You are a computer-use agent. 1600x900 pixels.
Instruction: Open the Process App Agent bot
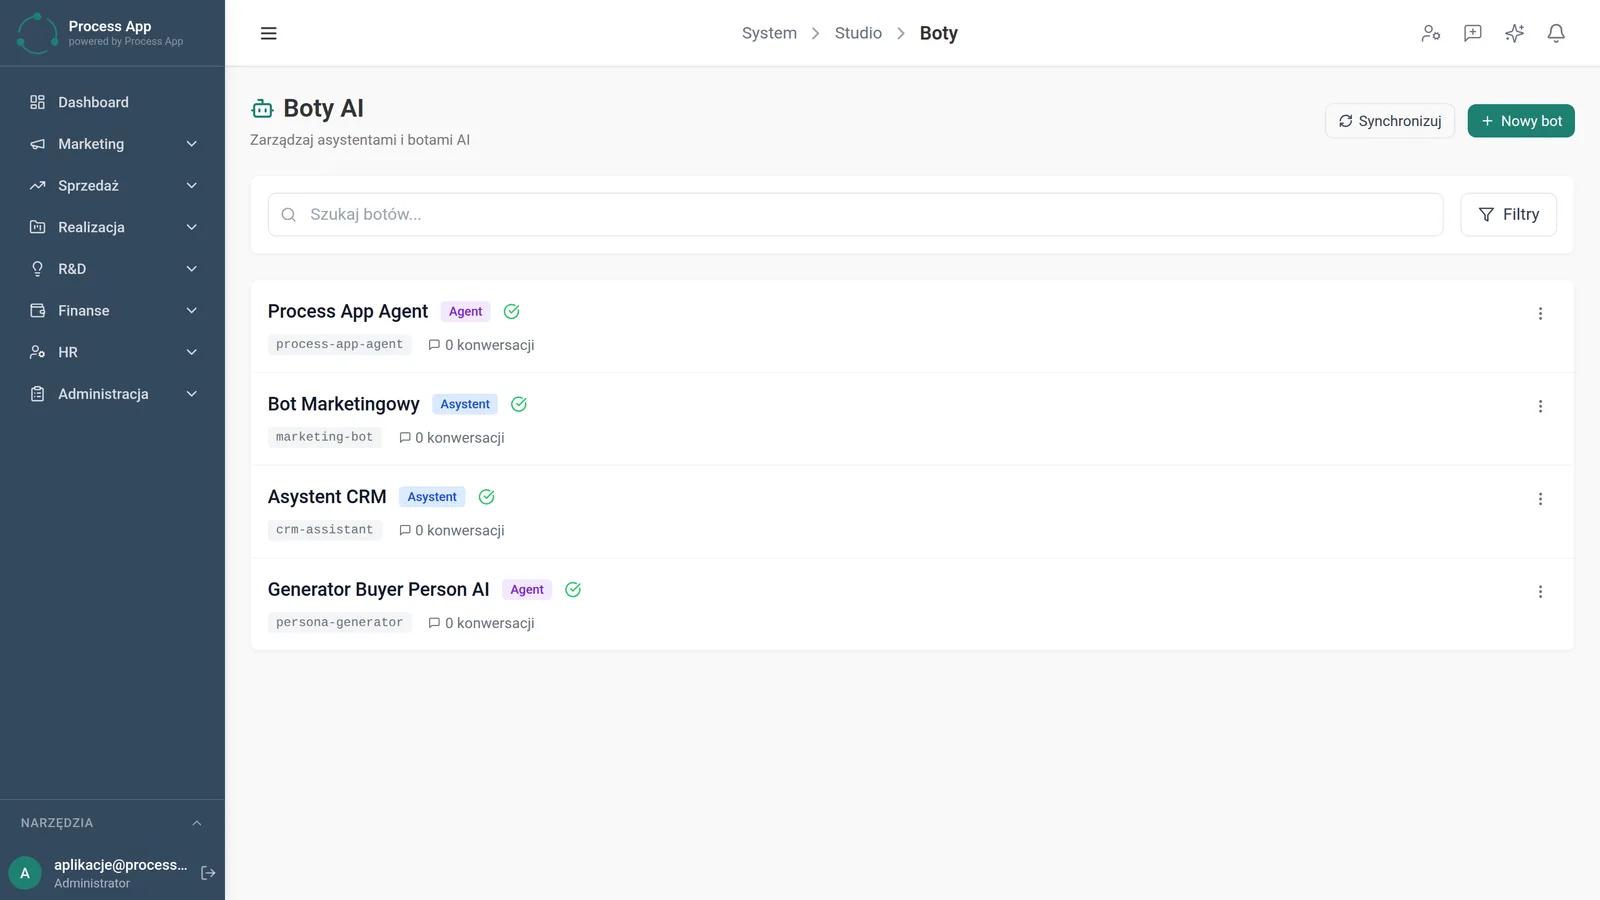coord(347,312)
